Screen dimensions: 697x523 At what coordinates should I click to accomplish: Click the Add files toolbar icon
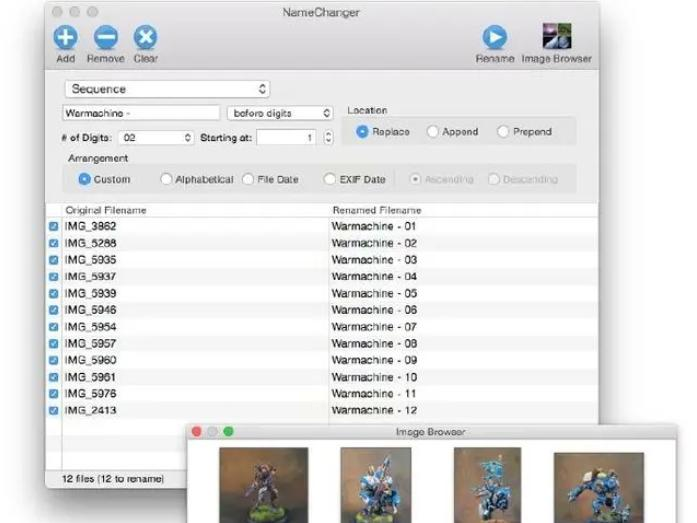66,38
